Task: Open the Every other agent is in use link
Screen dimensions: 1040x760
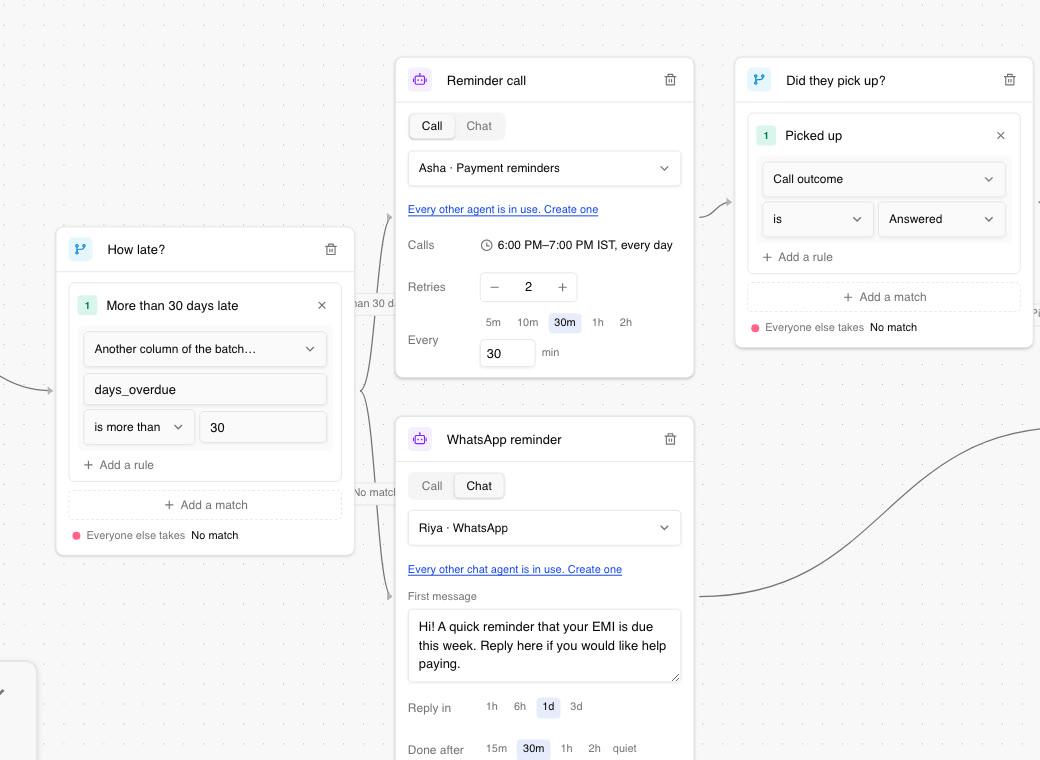Action: 503,210
